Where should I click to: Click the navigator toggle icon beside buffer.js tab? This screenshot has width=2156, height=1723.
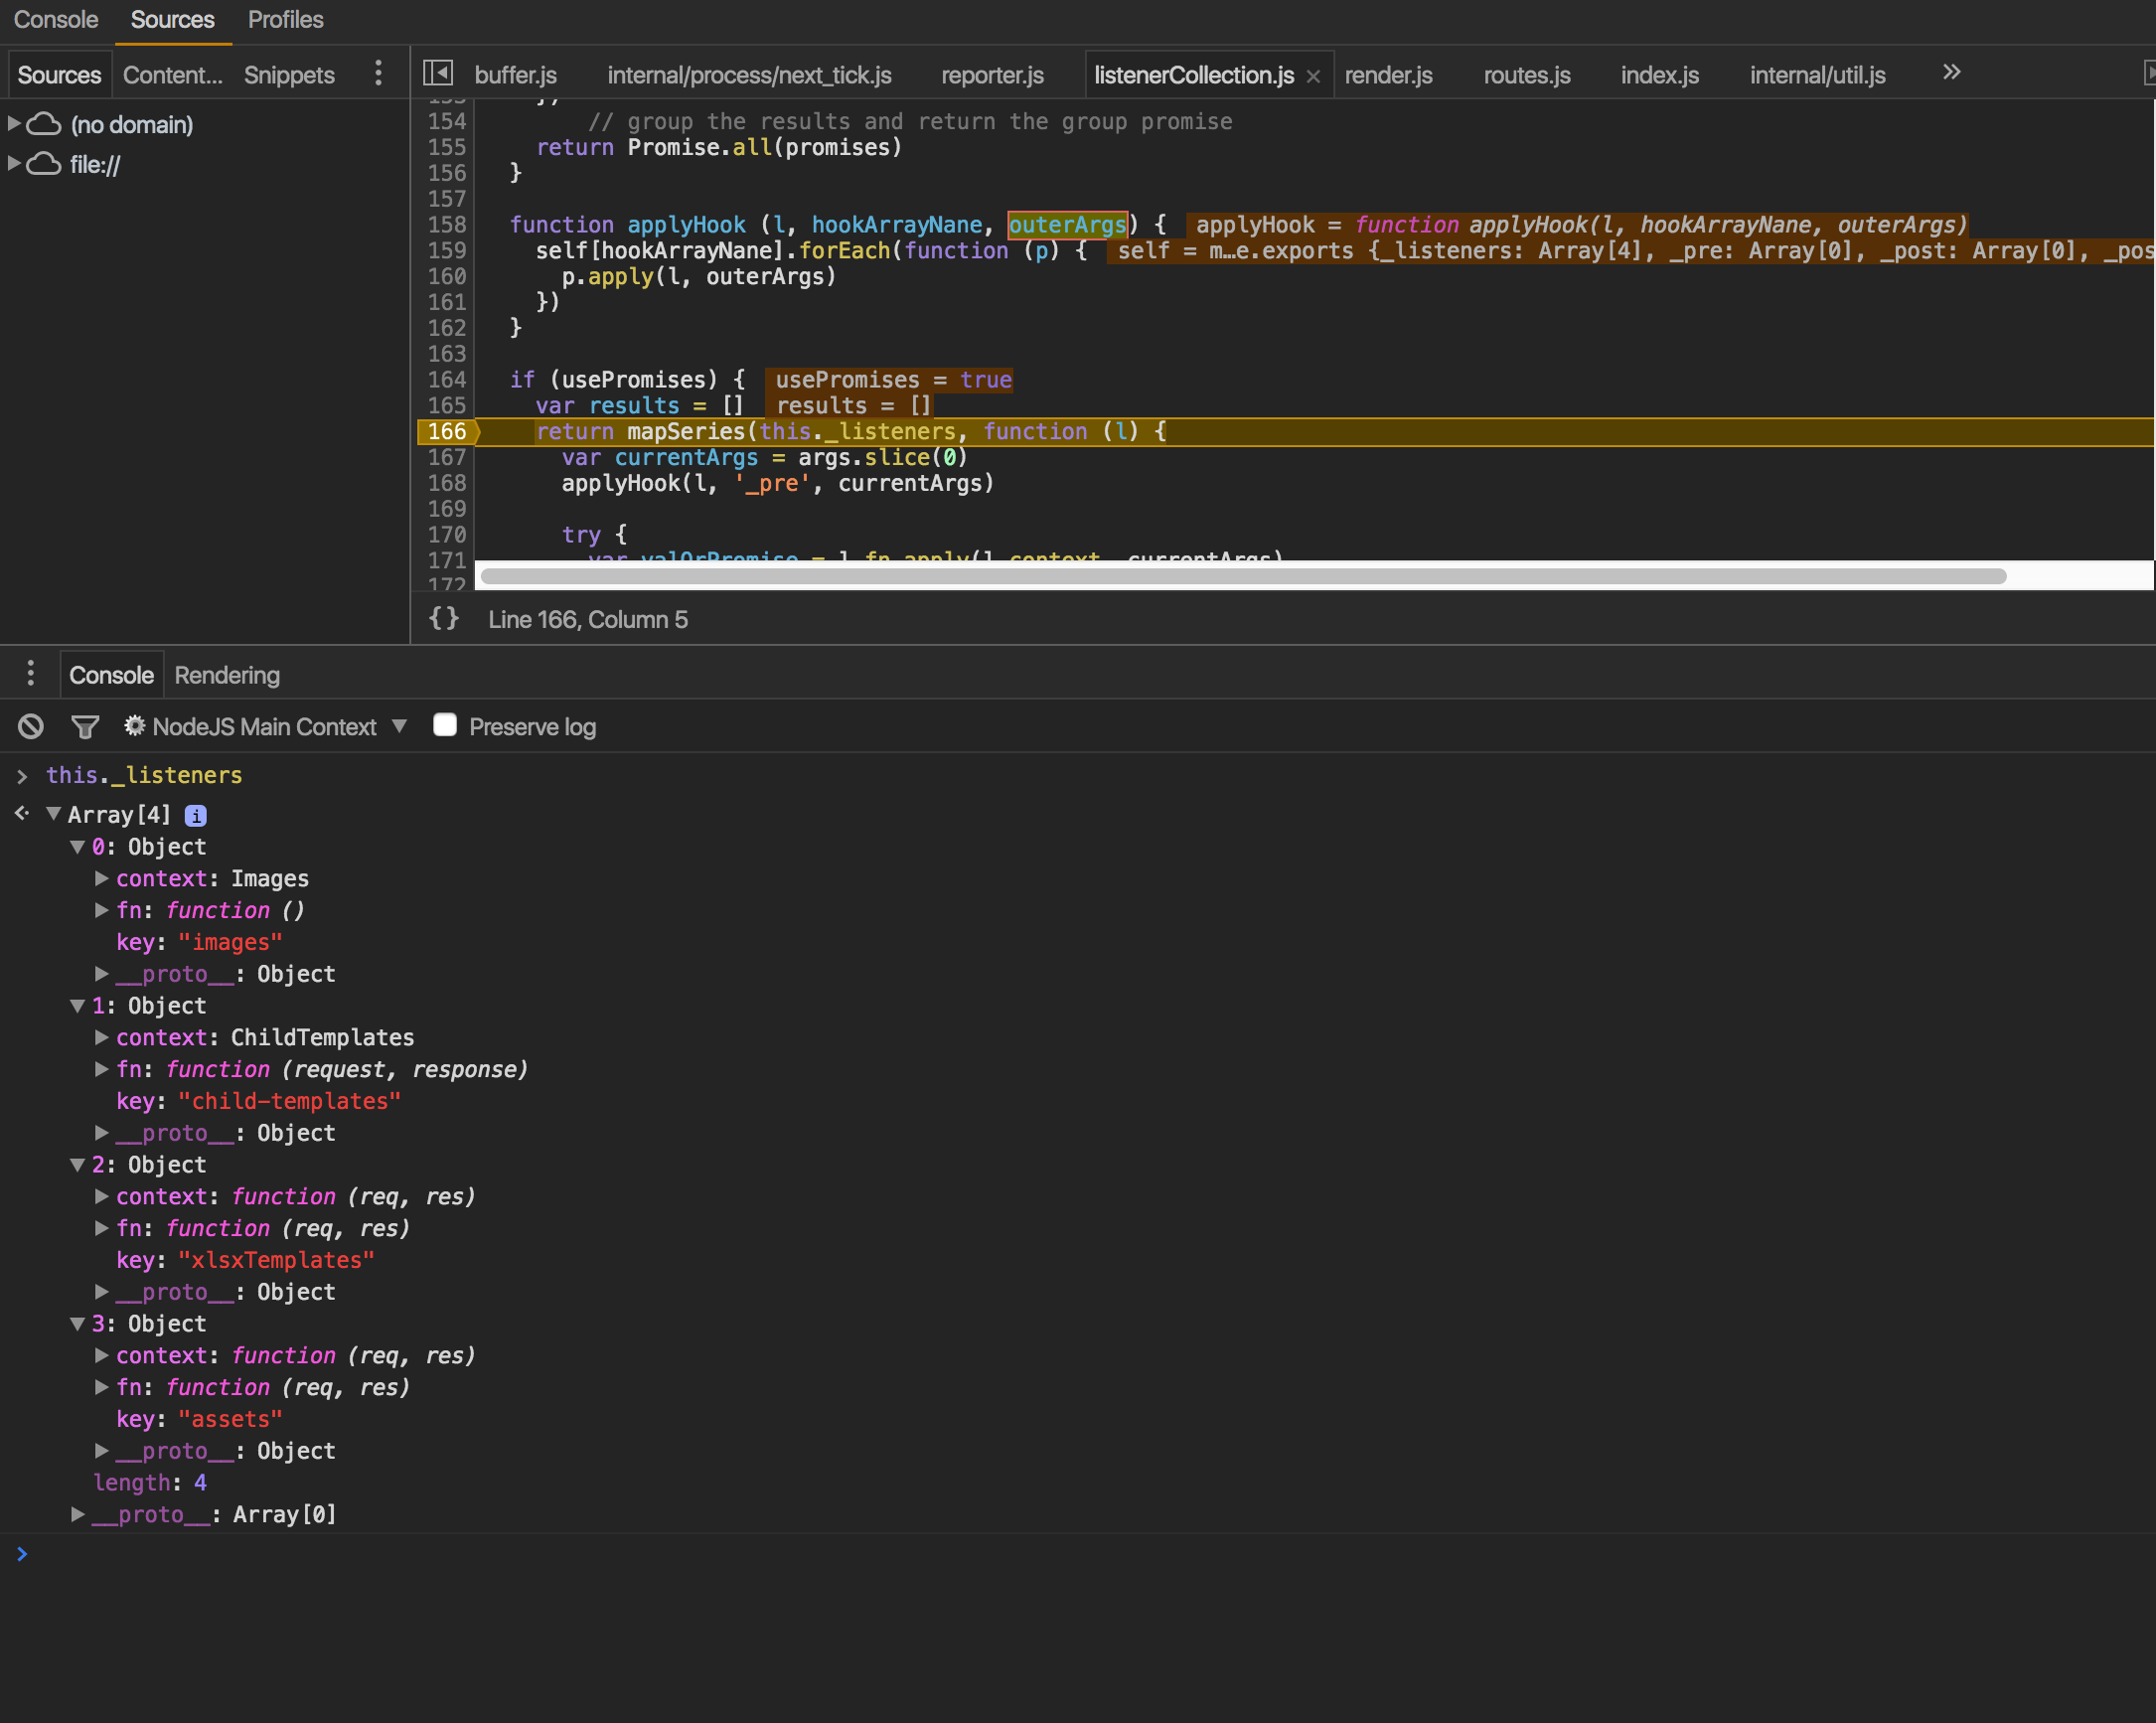(x=439, y=73)
